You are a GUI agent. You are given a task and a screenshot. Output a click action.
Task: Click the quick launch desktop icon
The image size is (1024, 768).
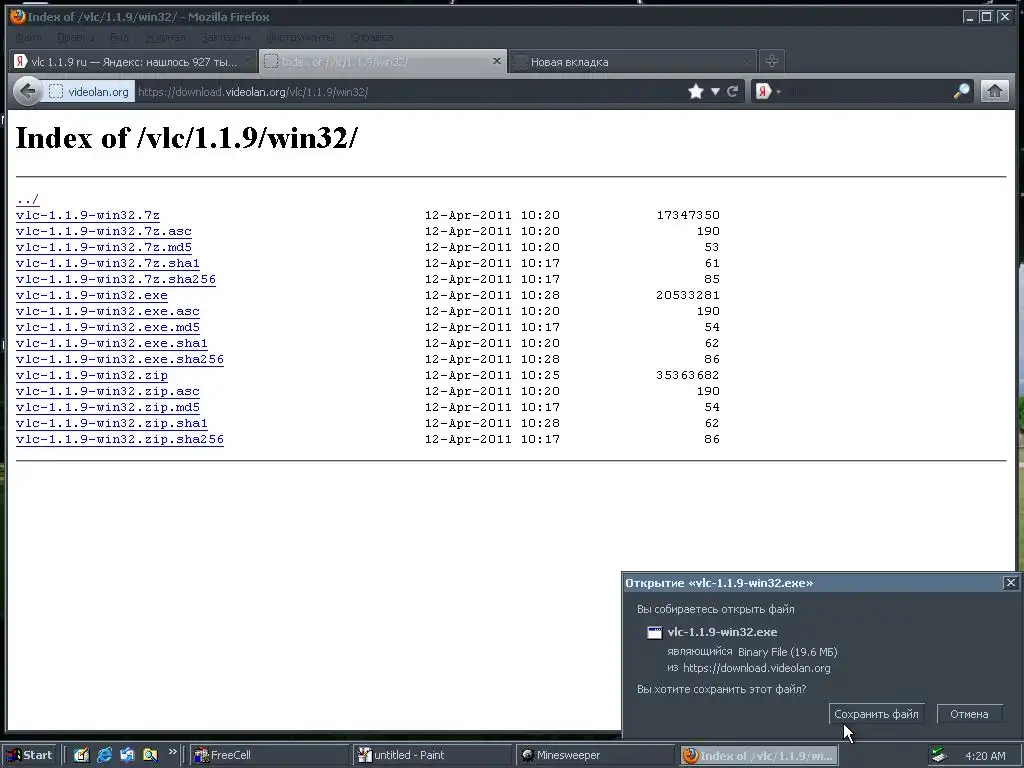(81, 755)
